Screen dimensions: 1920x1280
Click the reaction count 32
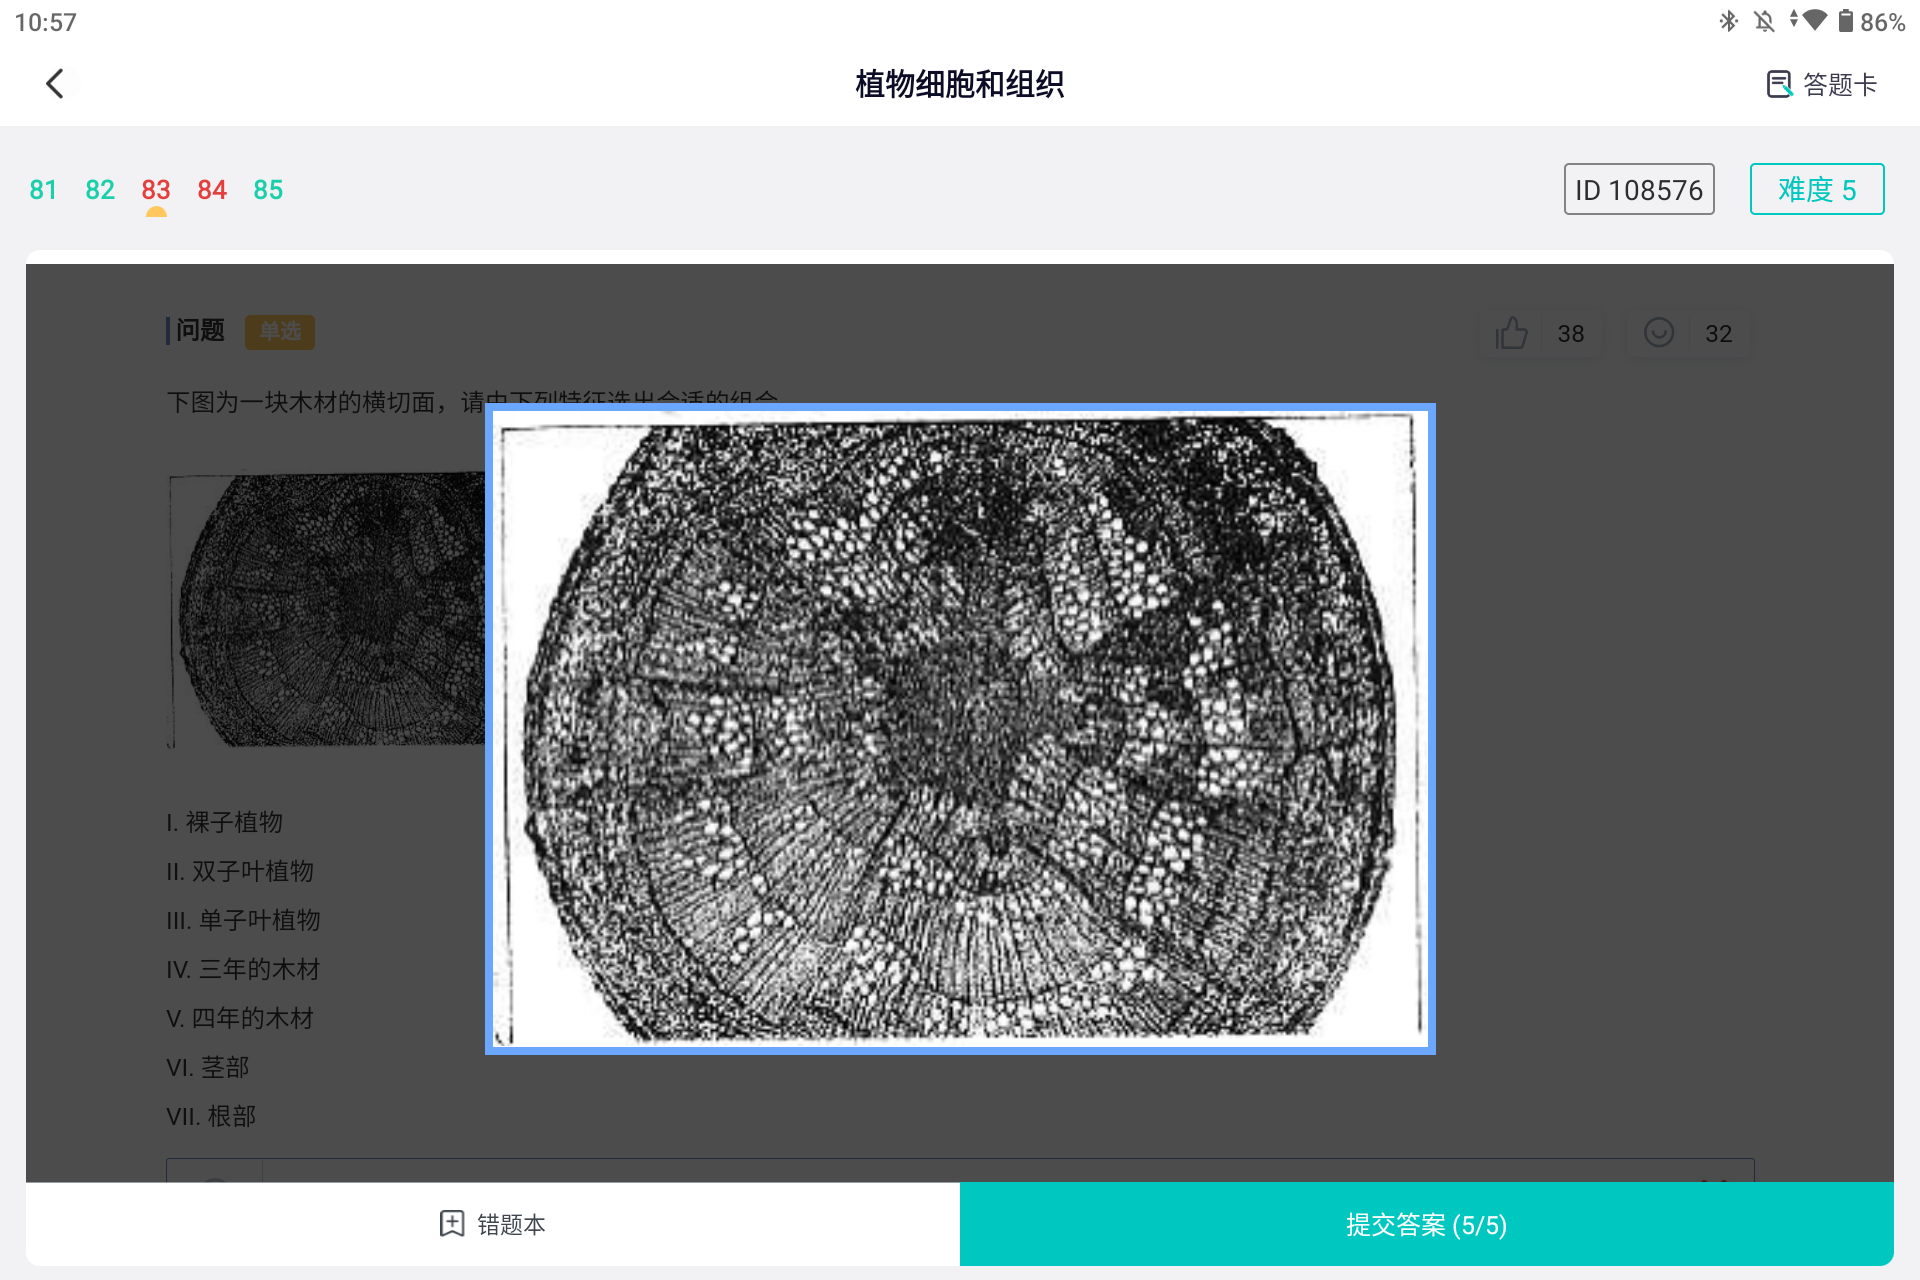[1719, 334]
